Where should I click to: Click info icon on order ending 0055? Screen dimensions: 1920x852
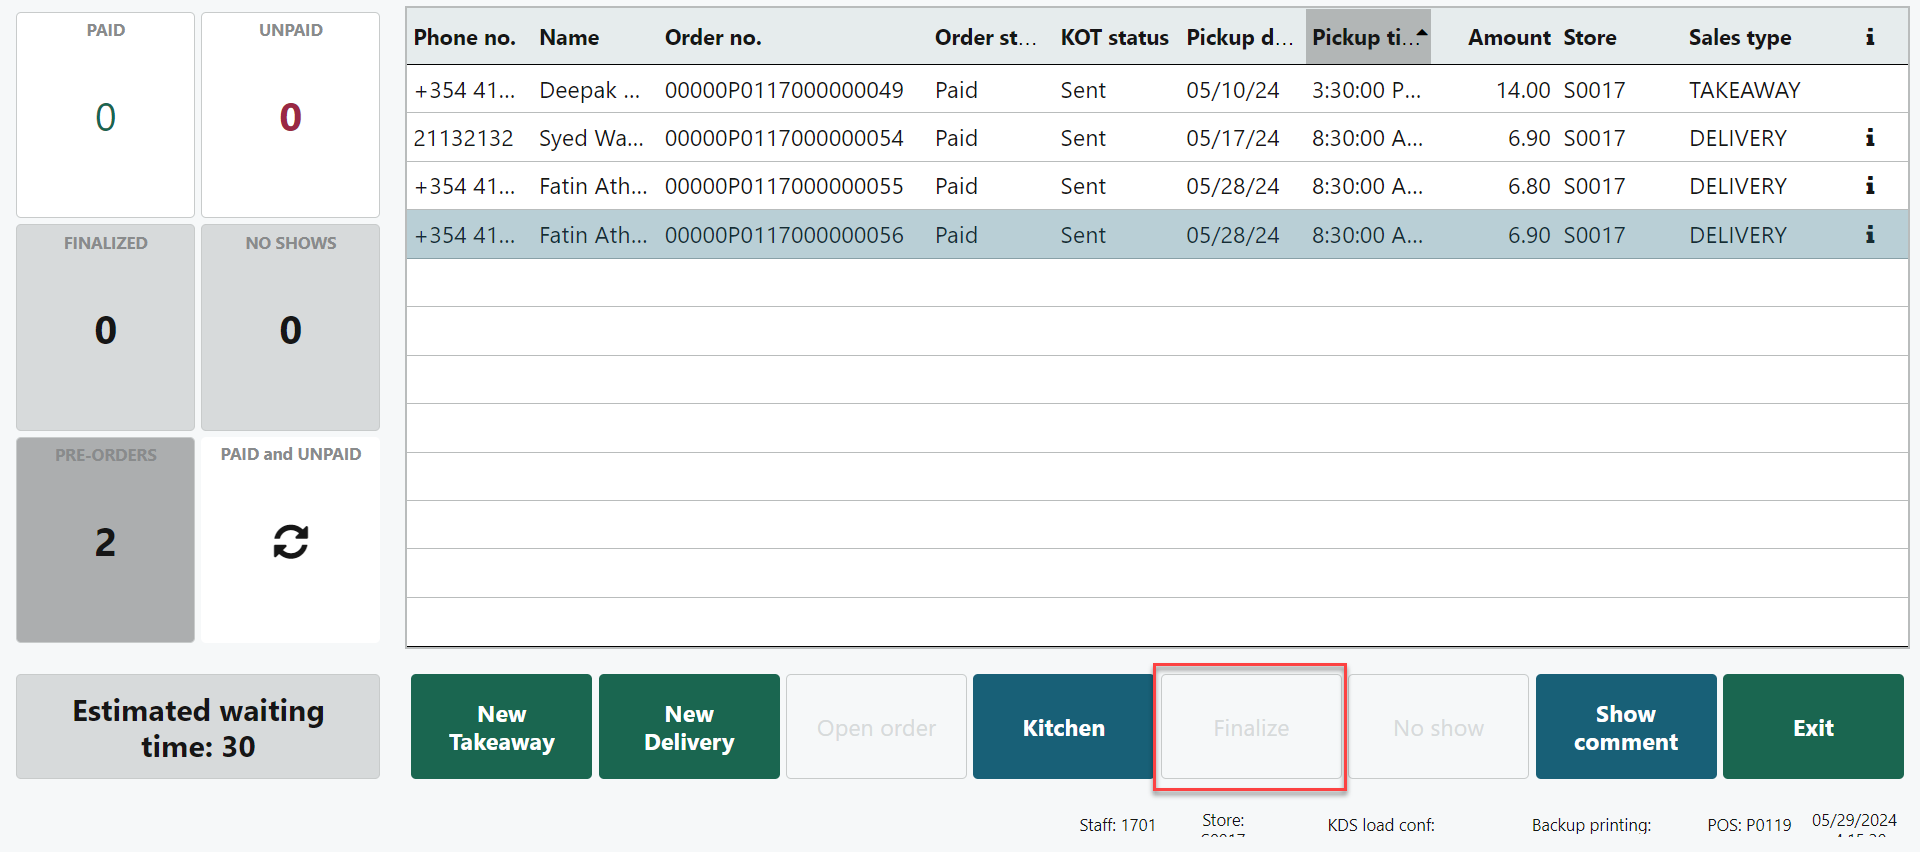[1869, 186]
